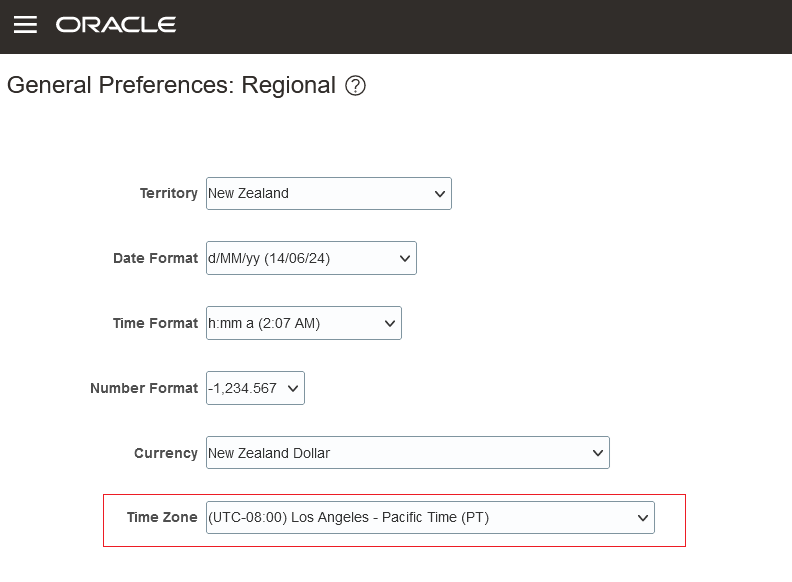Open the Date Format dropdown
The height and width of the screenshot is (582, 792).
click(x=311, y=258)
